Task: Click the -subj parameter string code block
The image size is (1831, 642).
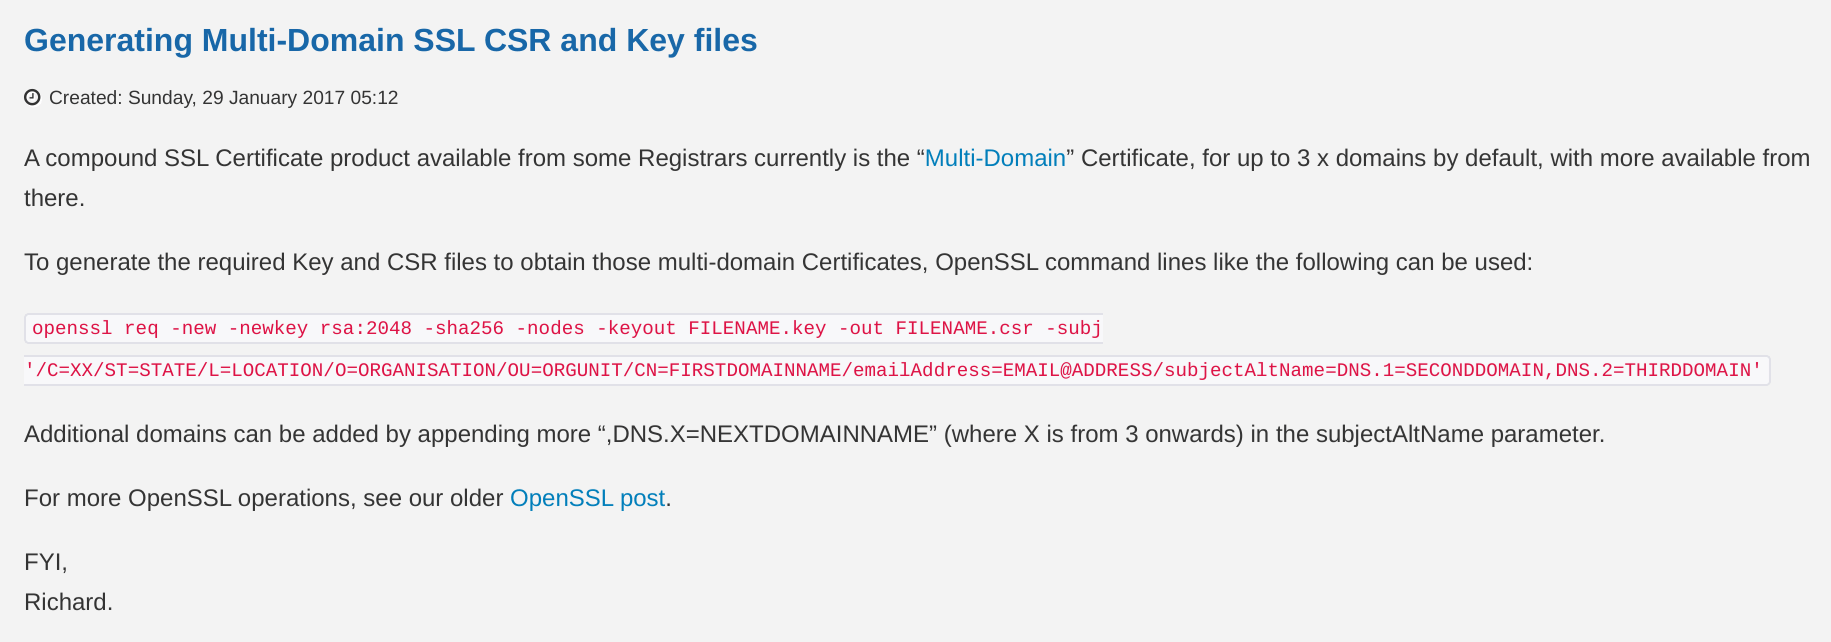Action: coord(897,370)
